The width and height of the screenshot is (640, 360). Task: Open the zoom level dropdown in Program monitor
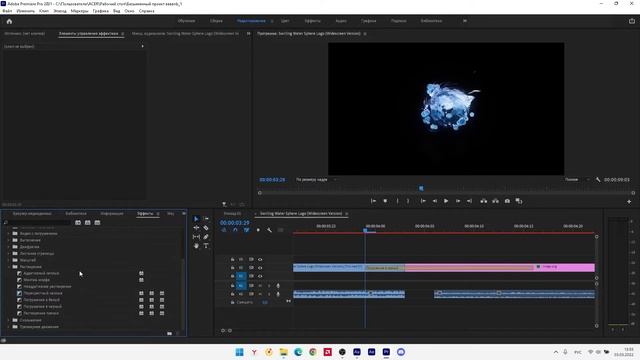click(316, 180)
